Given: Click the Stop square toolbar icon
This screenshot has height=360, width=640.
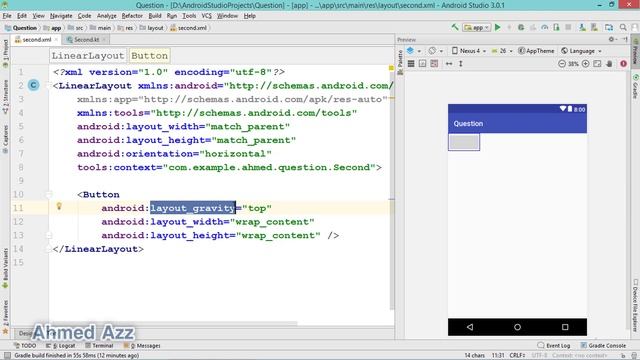Looking at the screenshot, I should click(x=568, y=27).
